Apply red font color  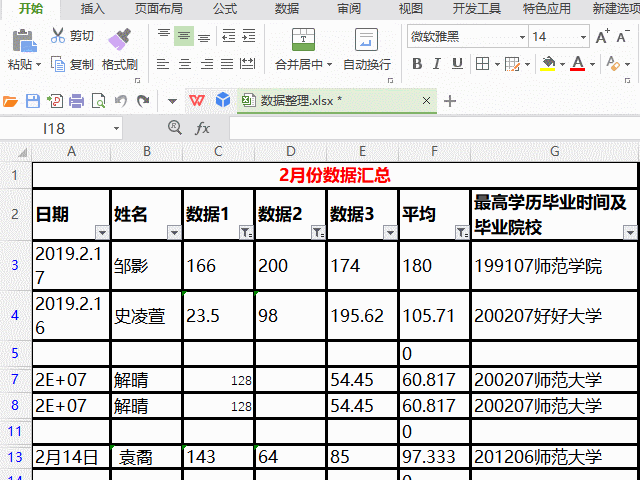(578, 64)
